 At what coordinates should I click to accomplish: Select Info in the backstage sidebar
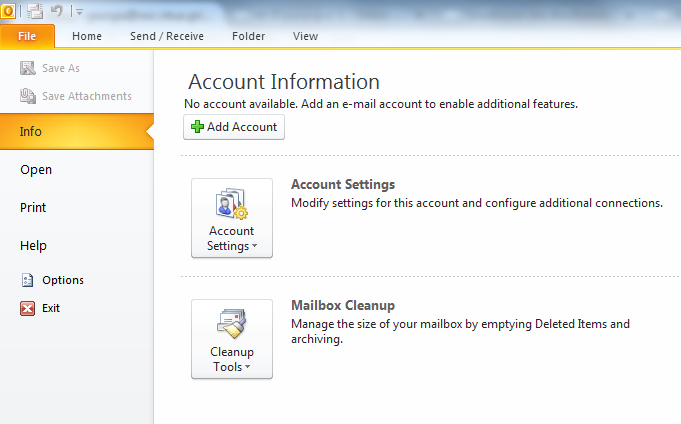point(77,132)
